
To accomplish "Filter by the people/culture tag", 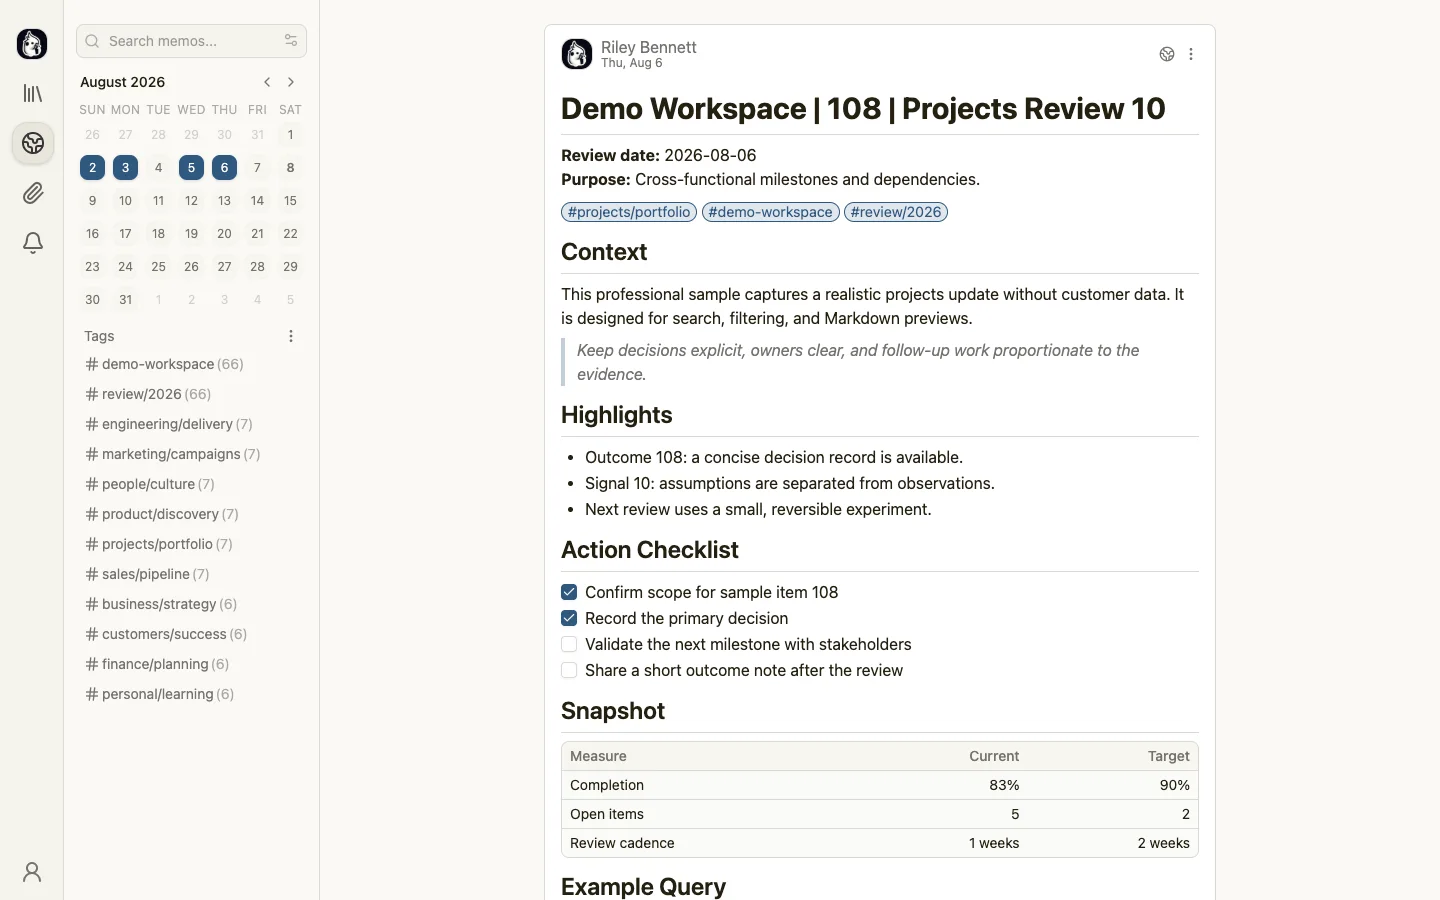I will [x=150, y=484].
